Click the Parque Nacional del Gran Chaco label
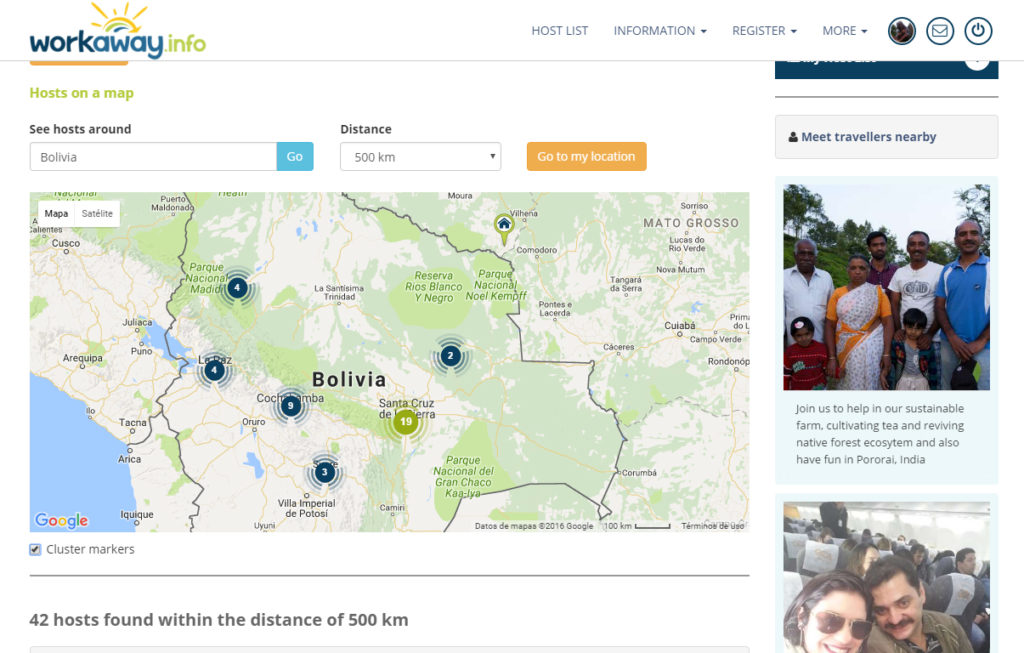Screen dimensions: 1024x653 click(x=463, y=477)
